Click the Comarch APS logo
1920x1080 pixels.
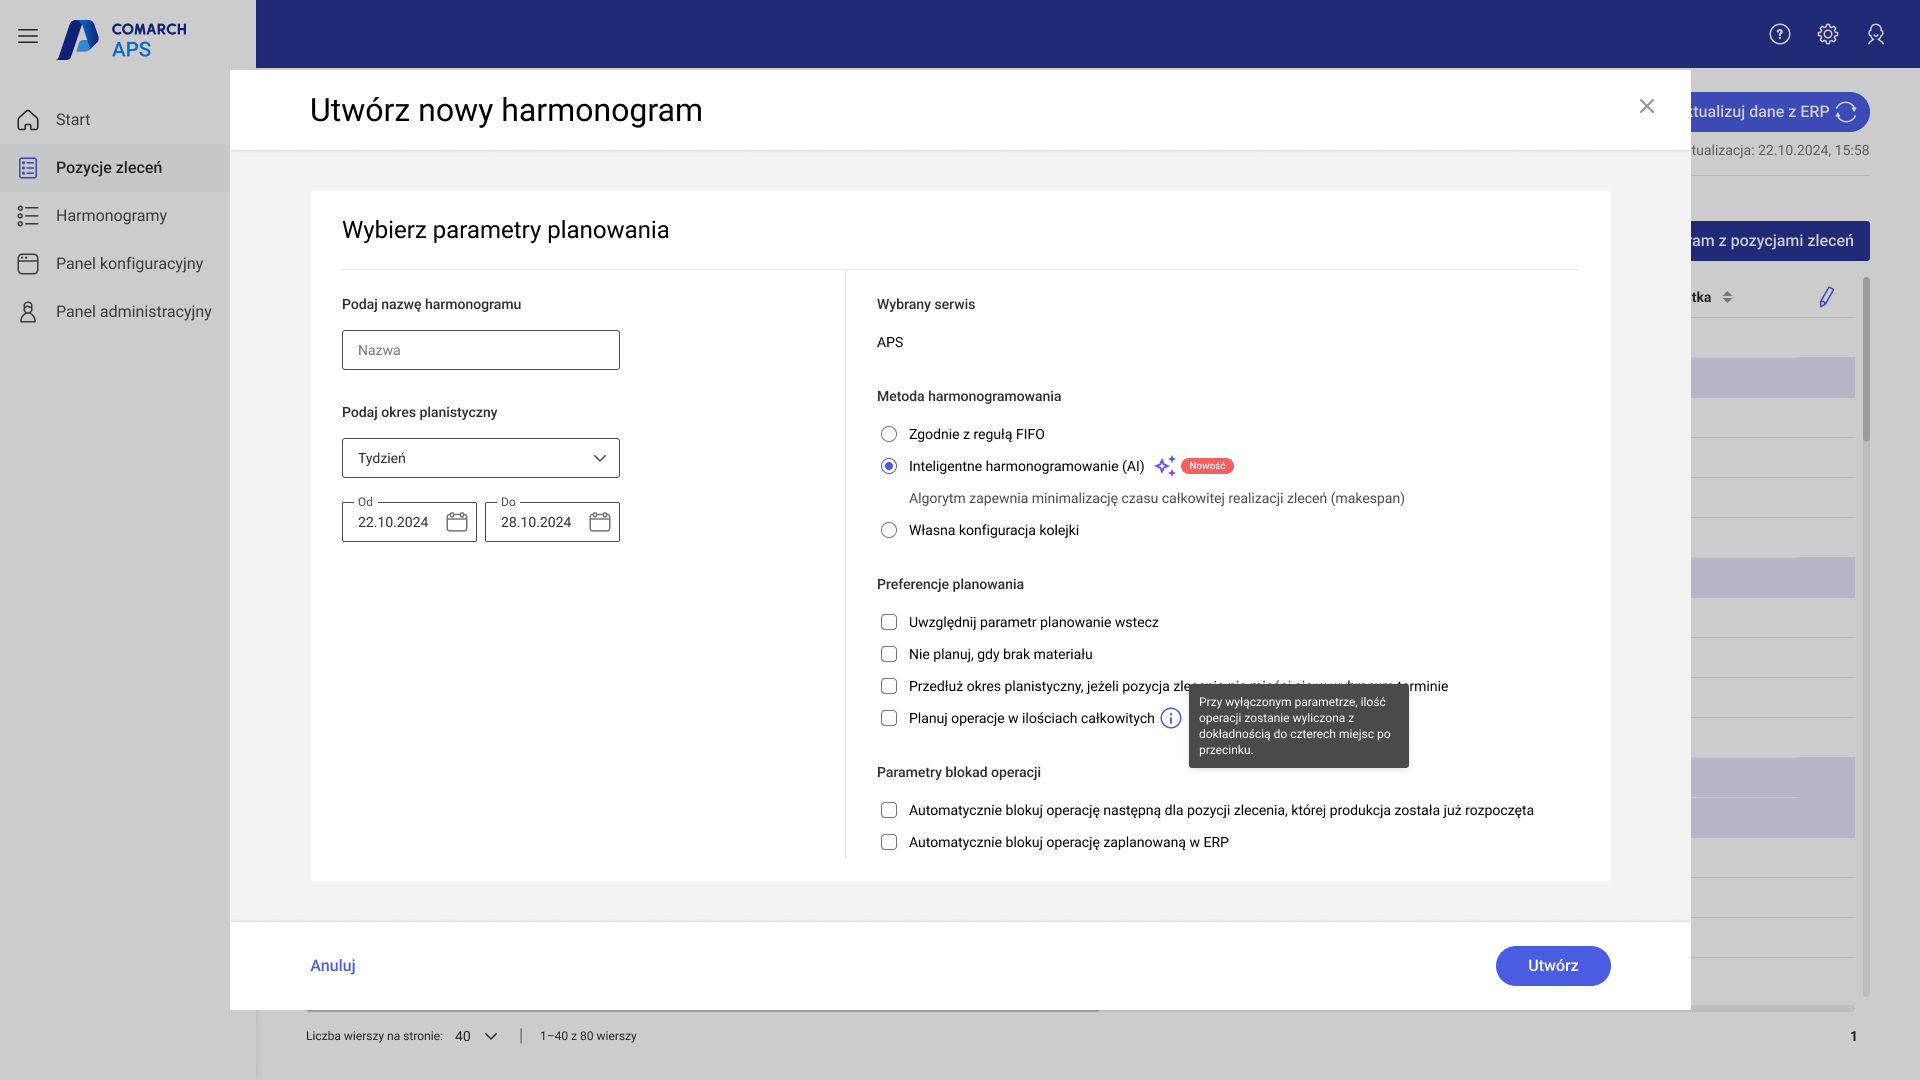tap(122, 39)
